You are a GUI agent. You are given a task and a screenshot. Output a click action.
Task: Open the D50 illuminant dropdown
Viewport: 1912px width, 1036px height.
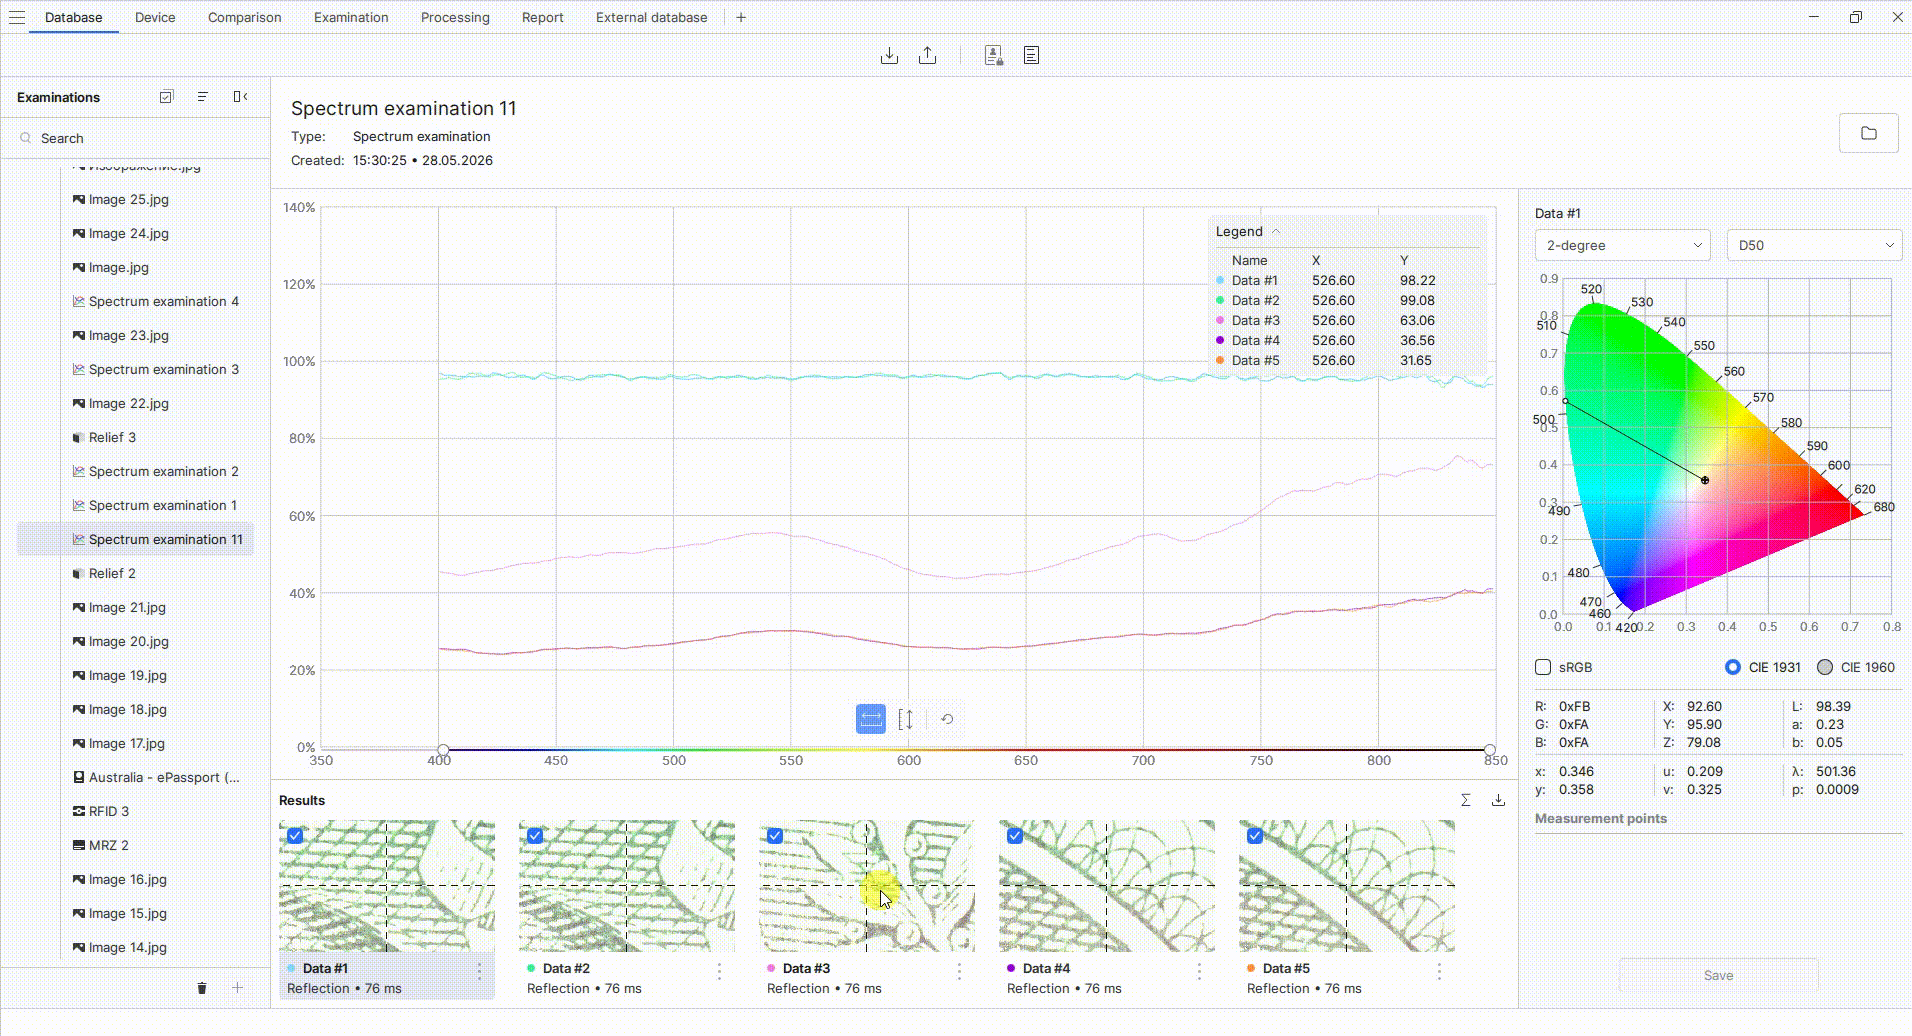pyautogui.click(x=1814, y=245)
